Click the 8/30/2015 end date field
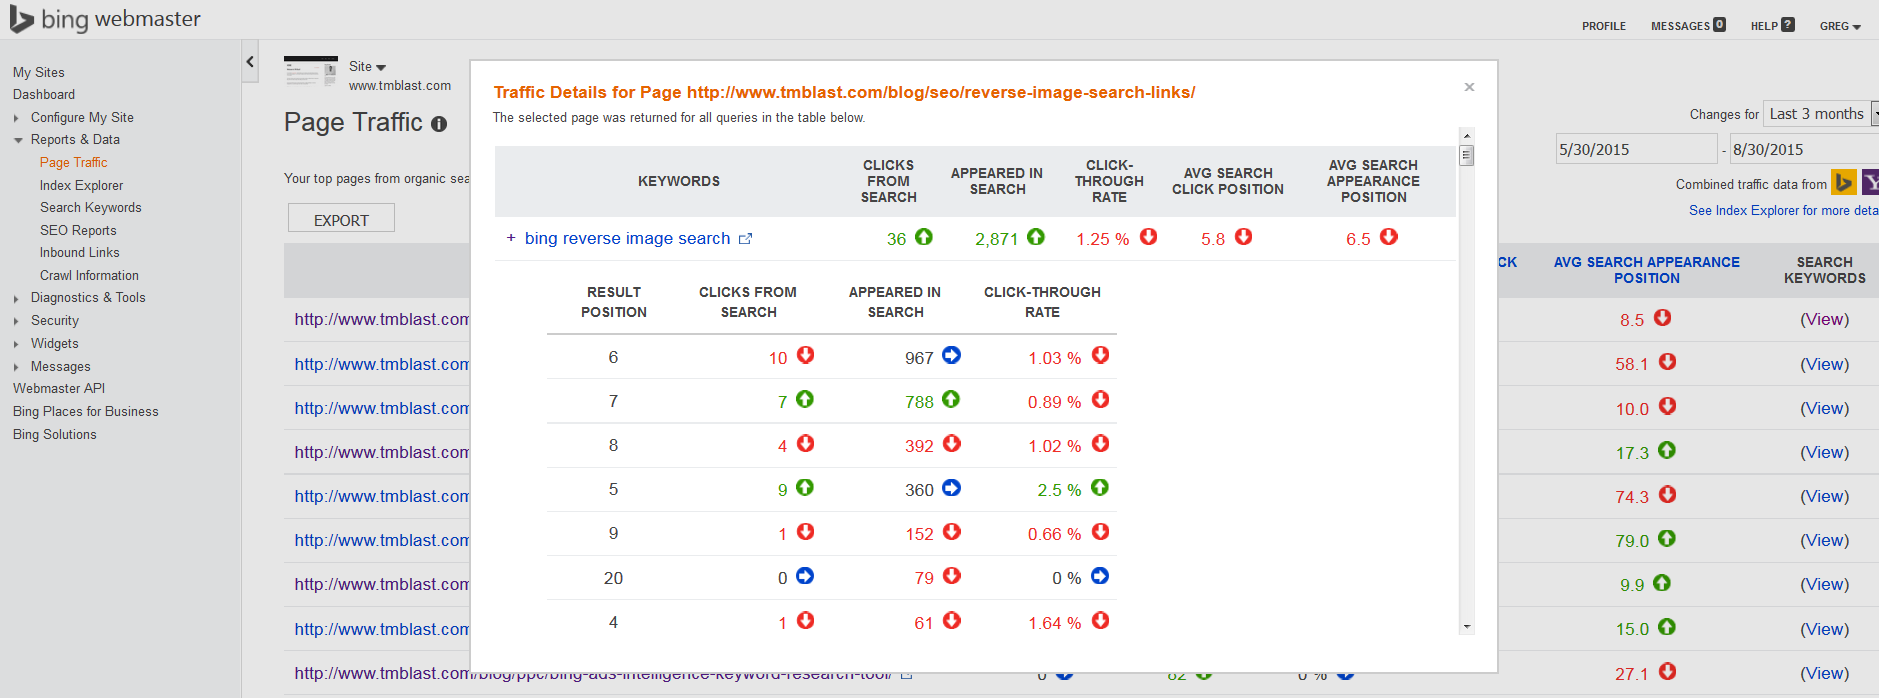Image resolution: width=1879 pixels, height=698 pixels. coord(1805,149)
